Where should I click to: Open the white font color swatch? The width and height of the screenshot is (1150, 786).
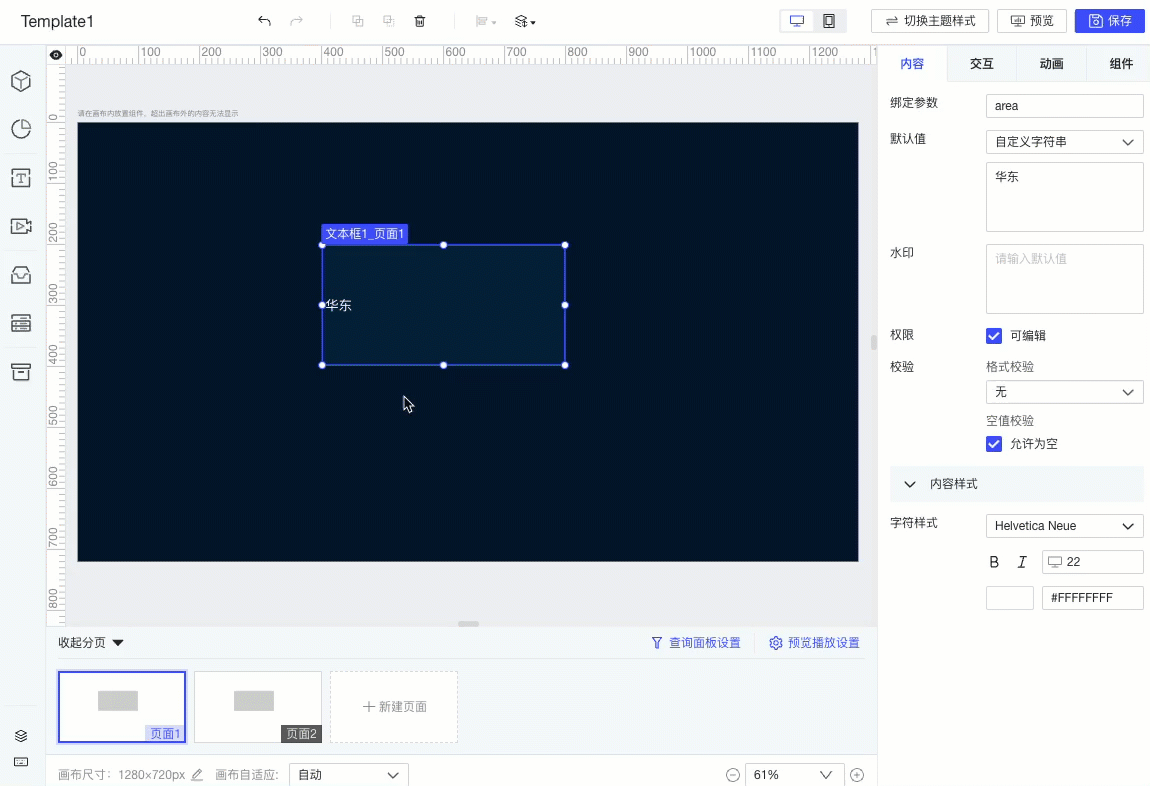pyautogui.click(x=1010, y=598)
